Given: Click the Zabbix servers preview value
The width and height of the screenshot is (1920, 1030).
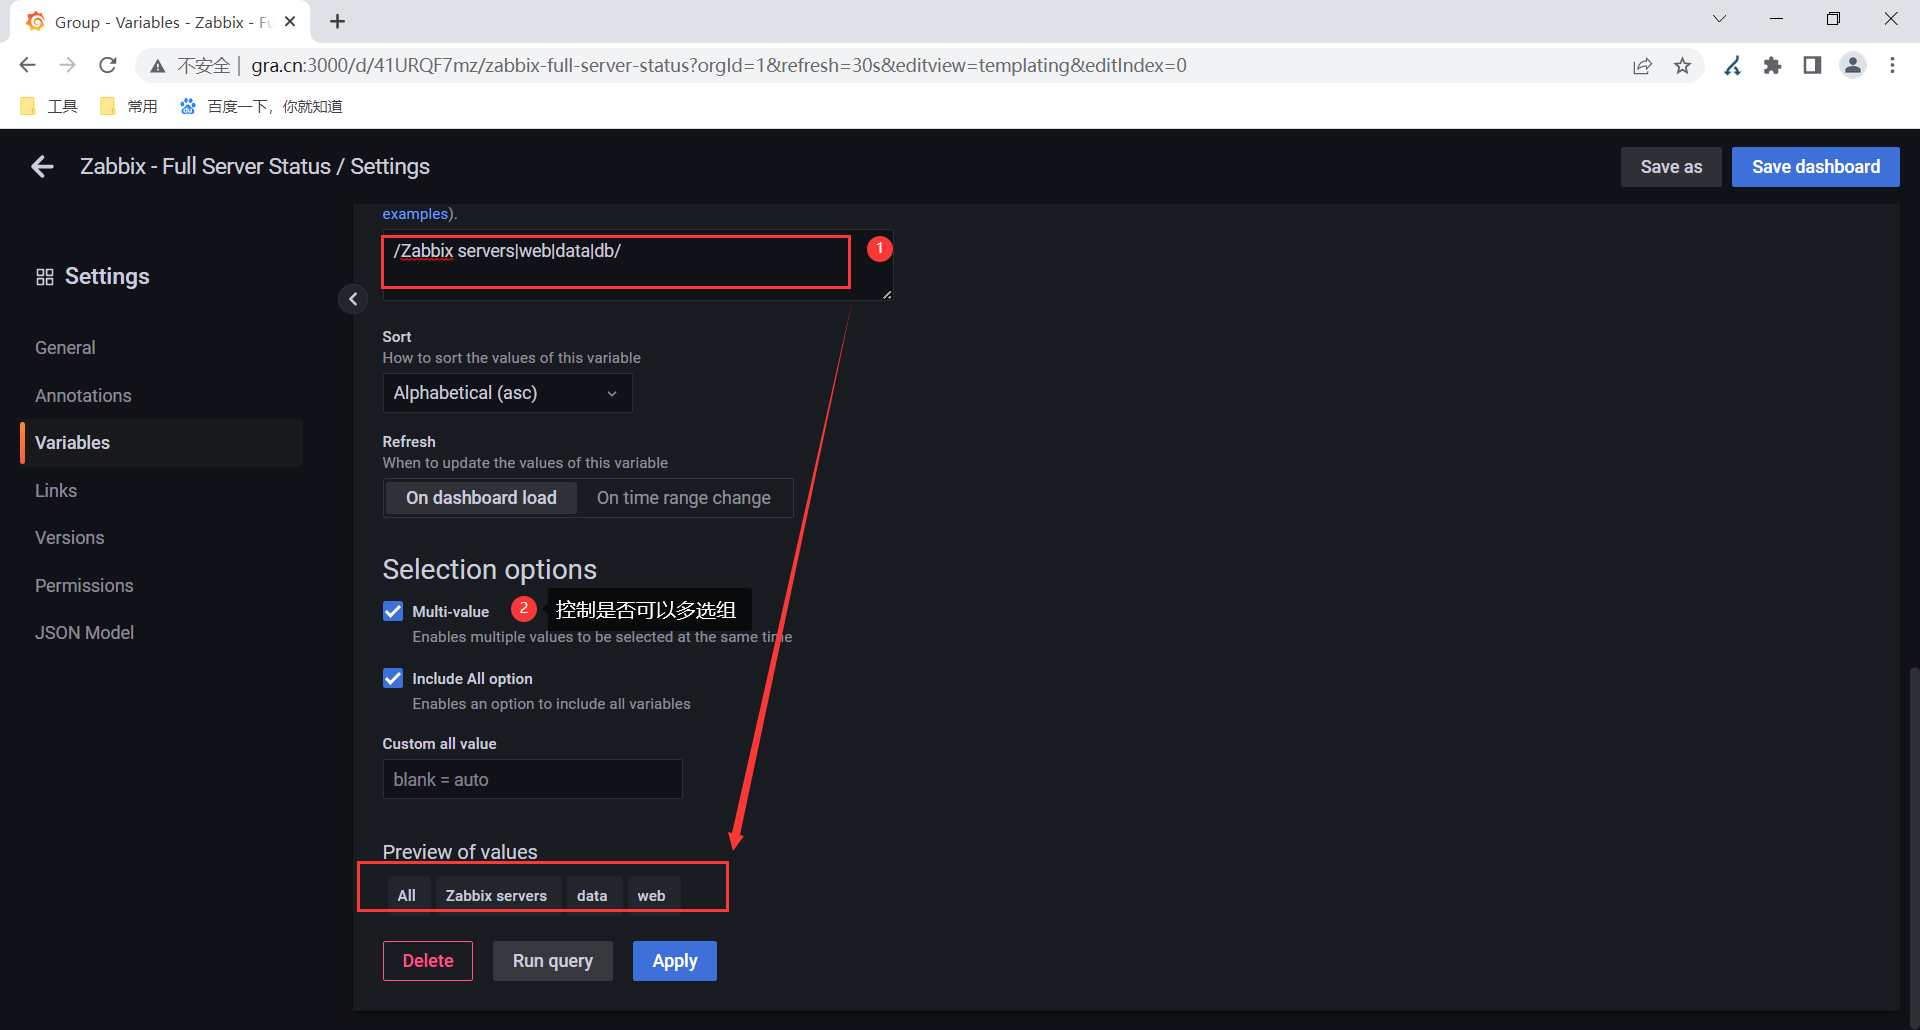Looking at the screenshot, I should pyautogui.click(x=496, y=895).
